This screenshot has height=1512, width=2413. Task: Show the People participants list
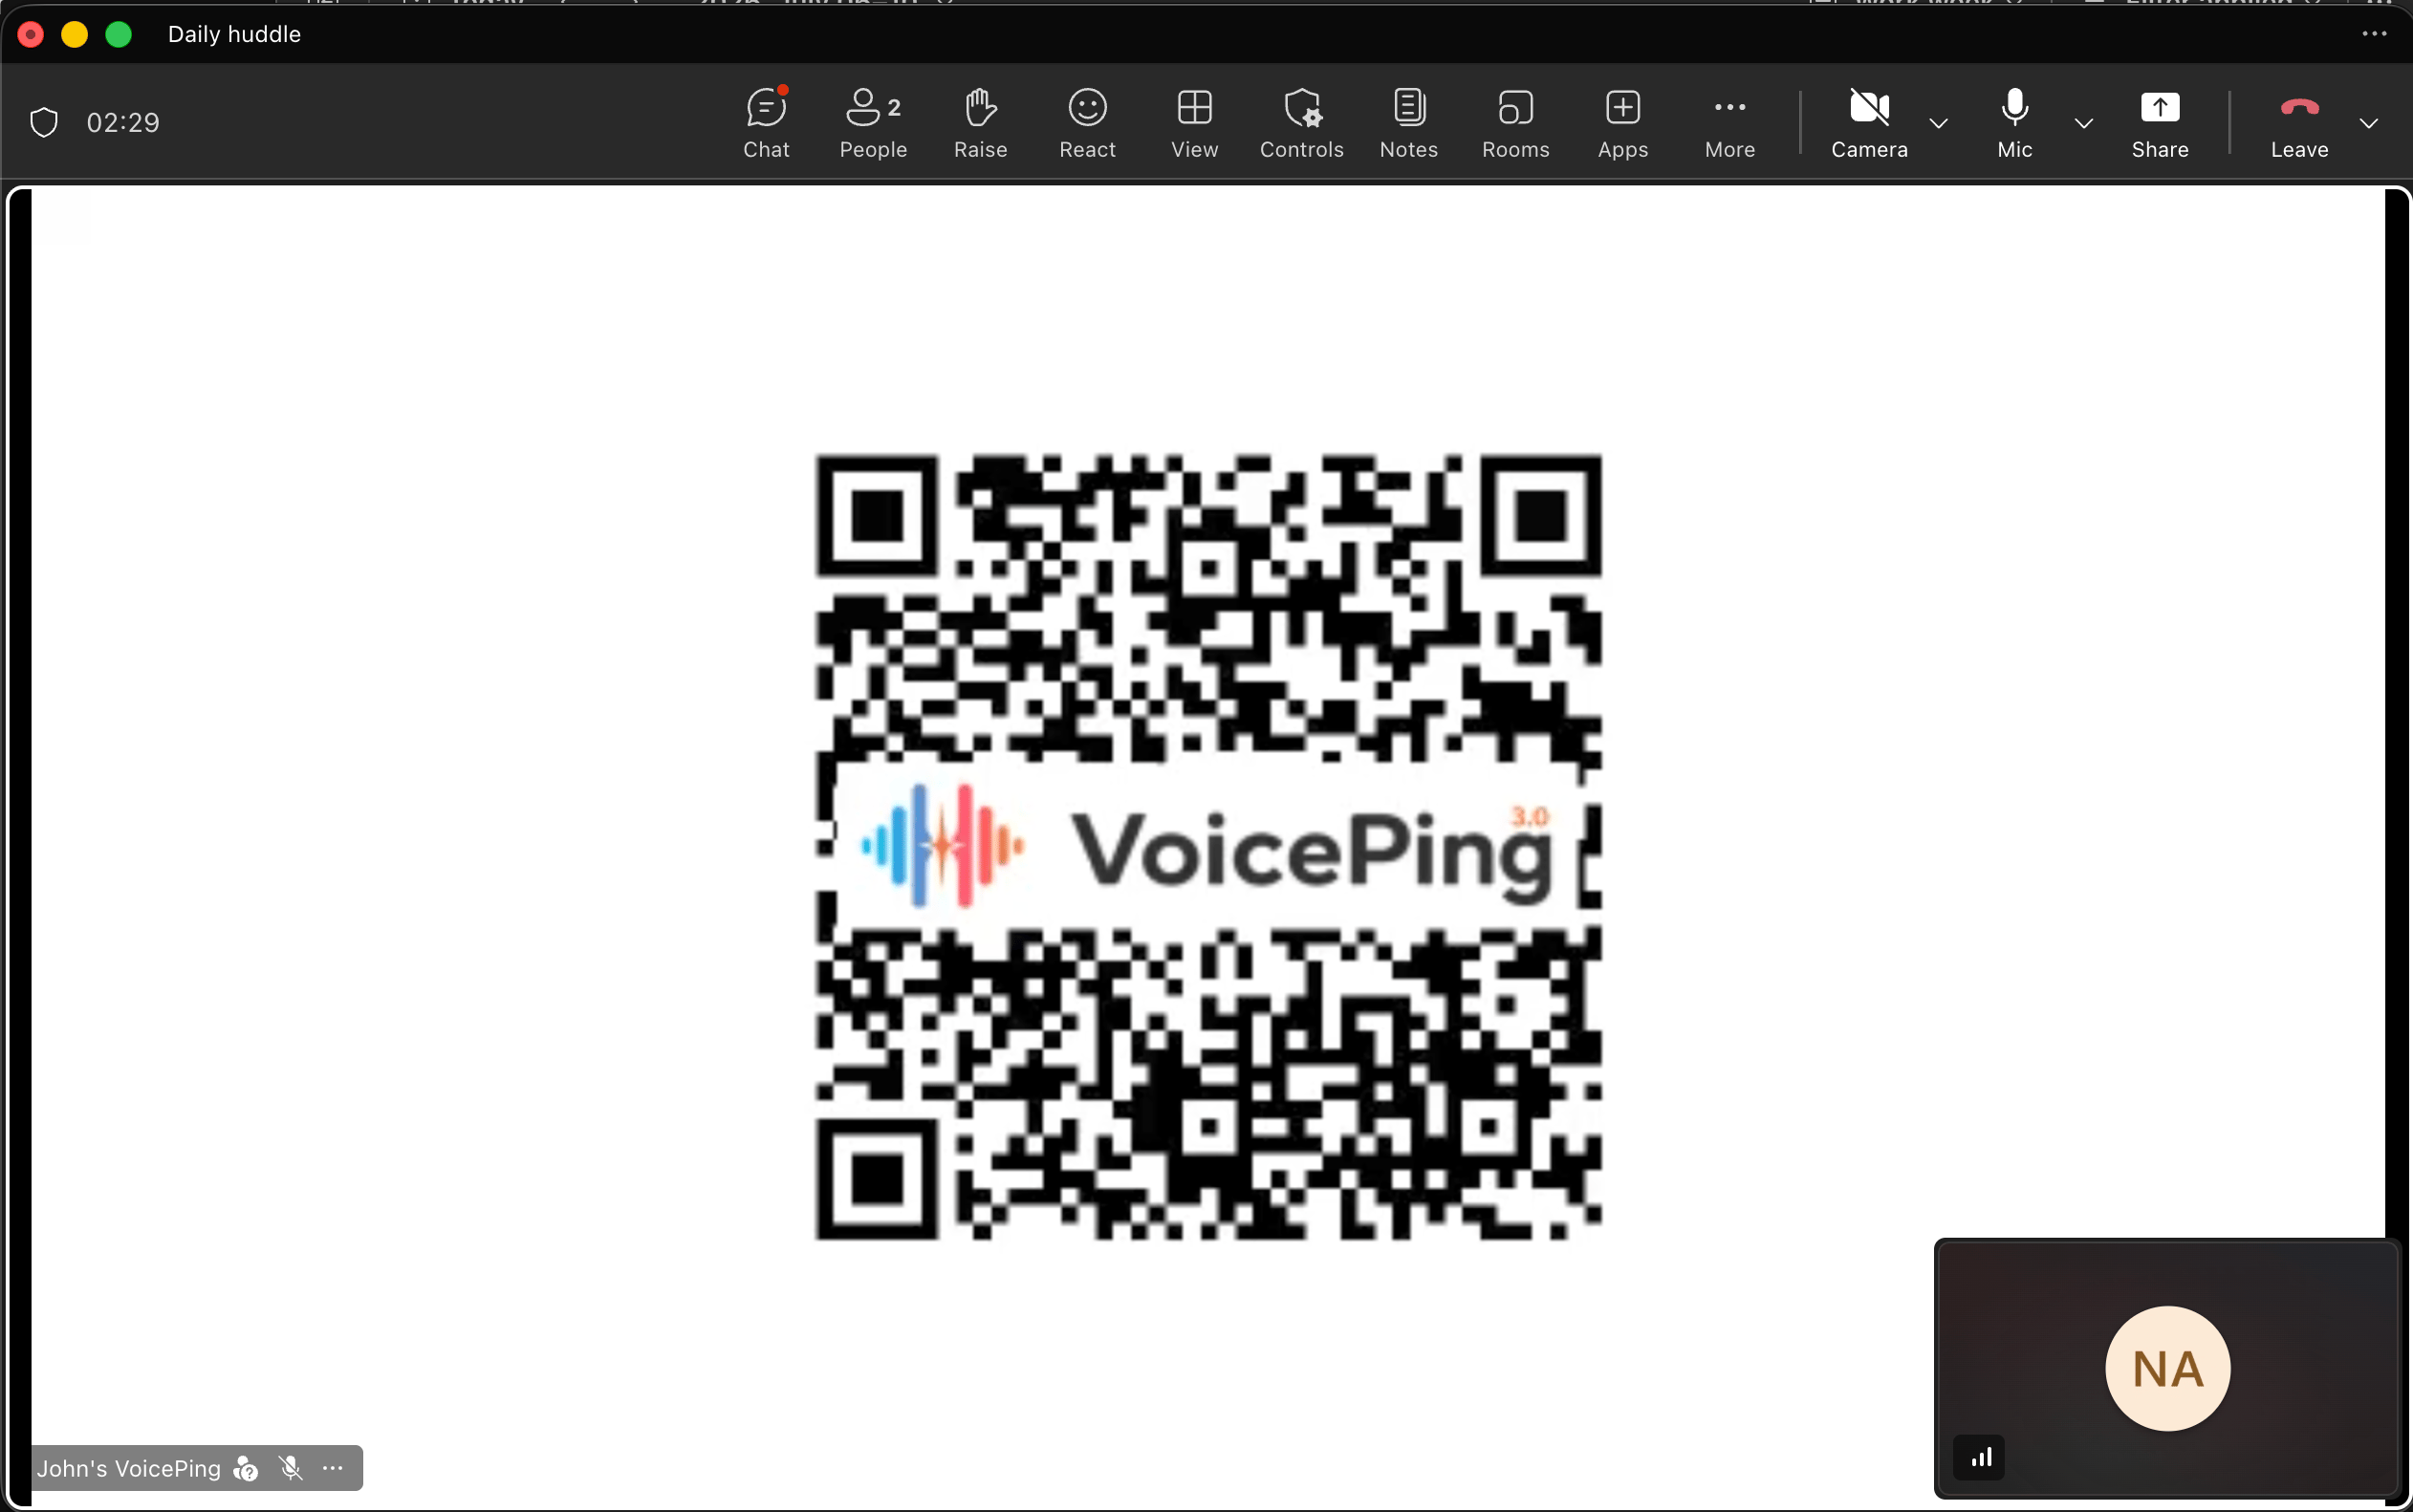tap(873, 123)
